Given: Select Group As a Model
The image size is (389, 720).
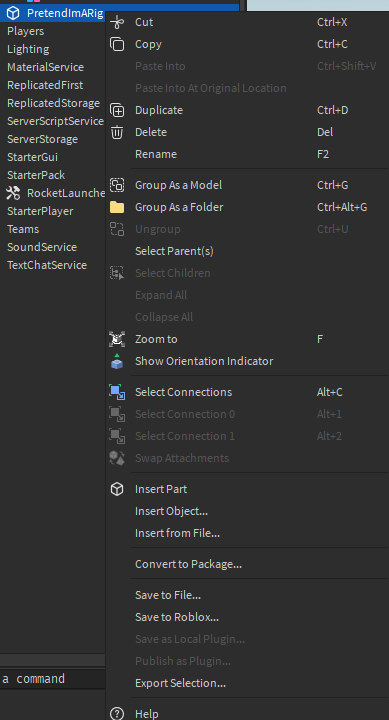Looking at the screenshot, I should [248, 185].
